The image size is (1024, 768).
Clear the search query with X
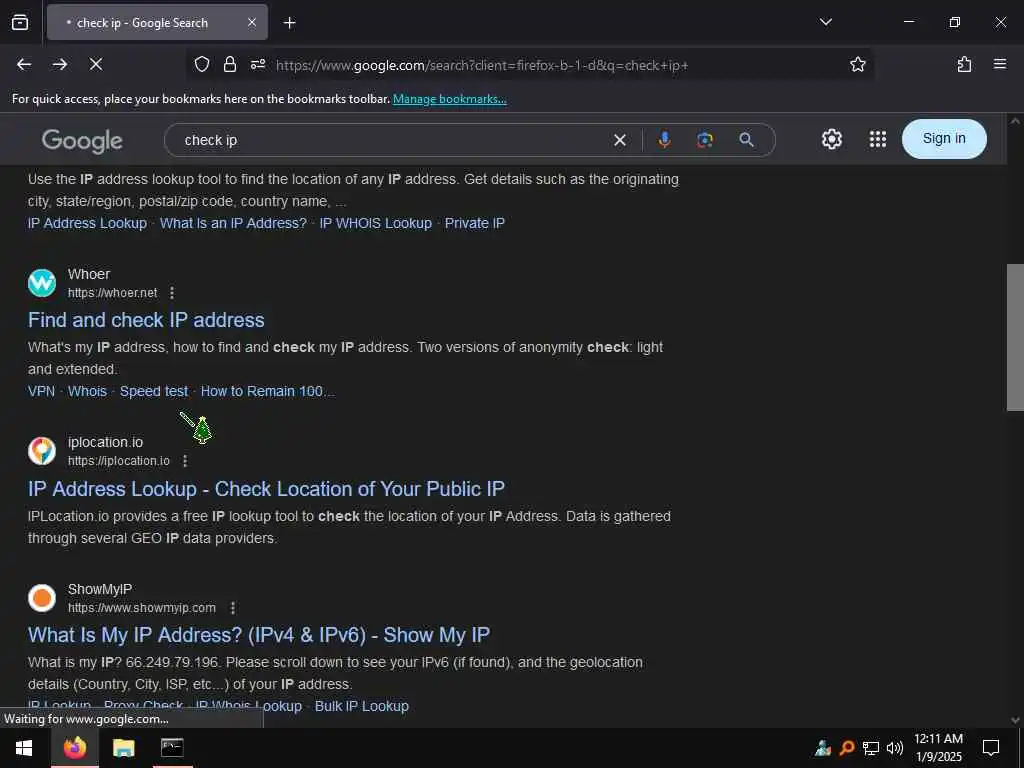coord(620,140)
